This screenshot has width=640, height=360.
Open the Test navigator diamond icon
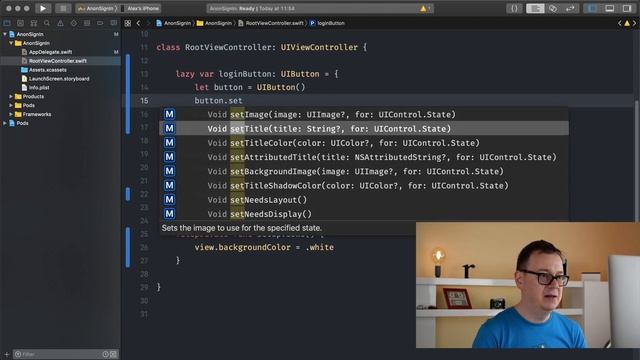click(73, 23)
